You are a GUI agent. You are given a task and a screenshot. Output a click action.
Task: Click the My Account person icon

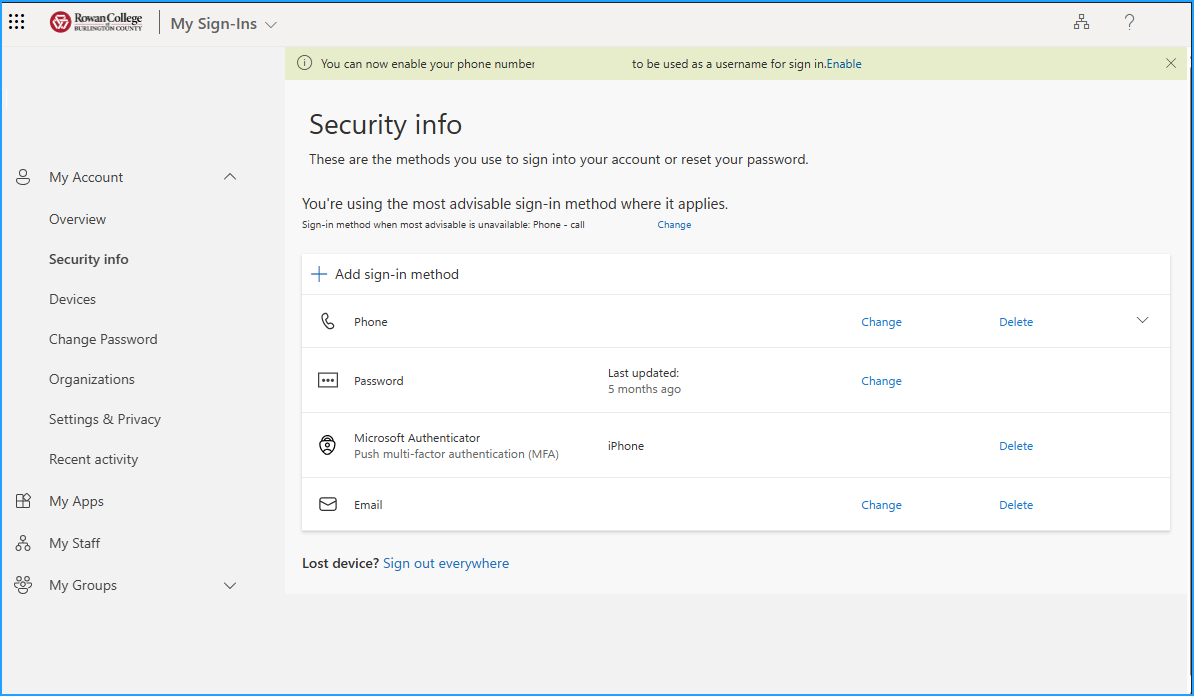pyautogui.click(x=22, y=177)
